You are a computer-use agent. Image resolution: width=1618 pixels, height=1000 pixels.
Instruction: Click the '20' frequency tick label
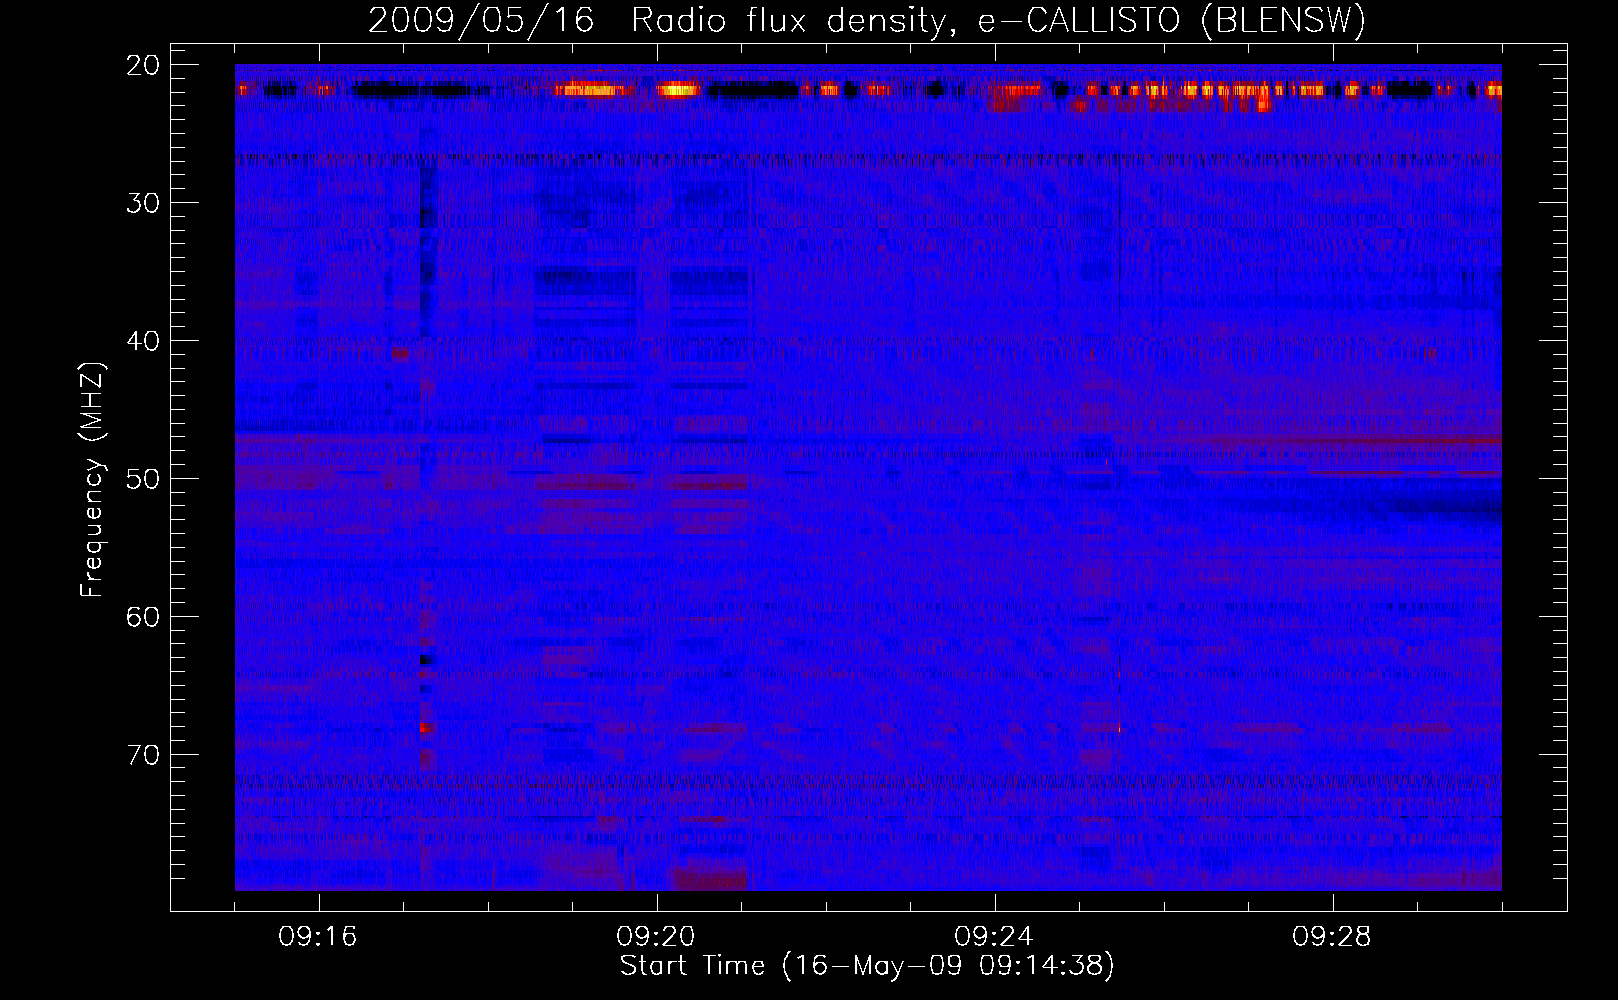(144, 65)
